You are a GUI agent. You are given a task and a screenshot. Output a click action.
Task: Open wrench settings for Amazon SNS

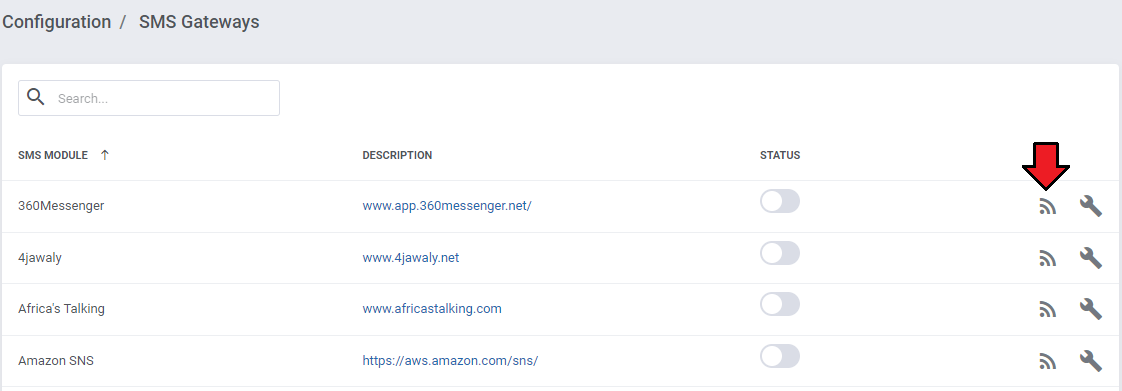[1091, 361]
